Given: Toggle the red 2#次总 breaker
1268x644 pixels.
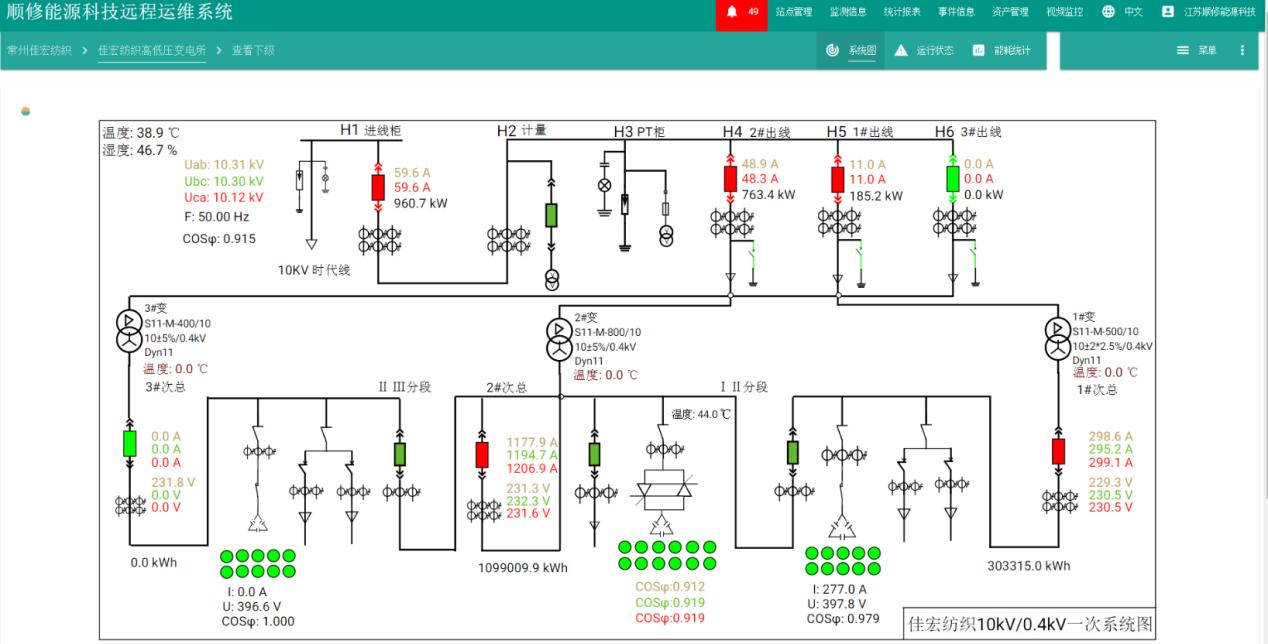Looking at the screenshot, I should click(482, 454).
